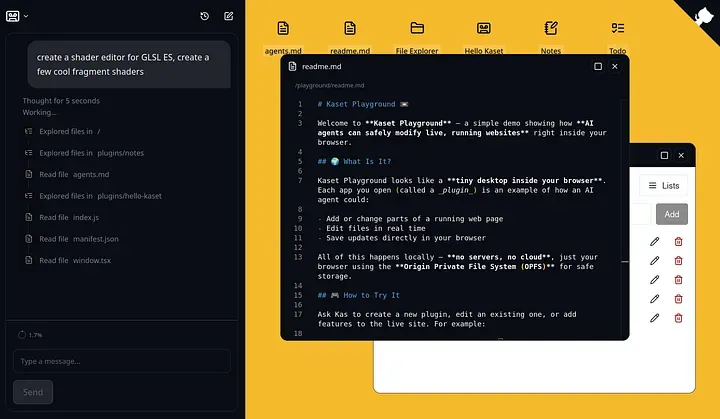Click the readme editor scrollbar marker

(x=625, y=262)
